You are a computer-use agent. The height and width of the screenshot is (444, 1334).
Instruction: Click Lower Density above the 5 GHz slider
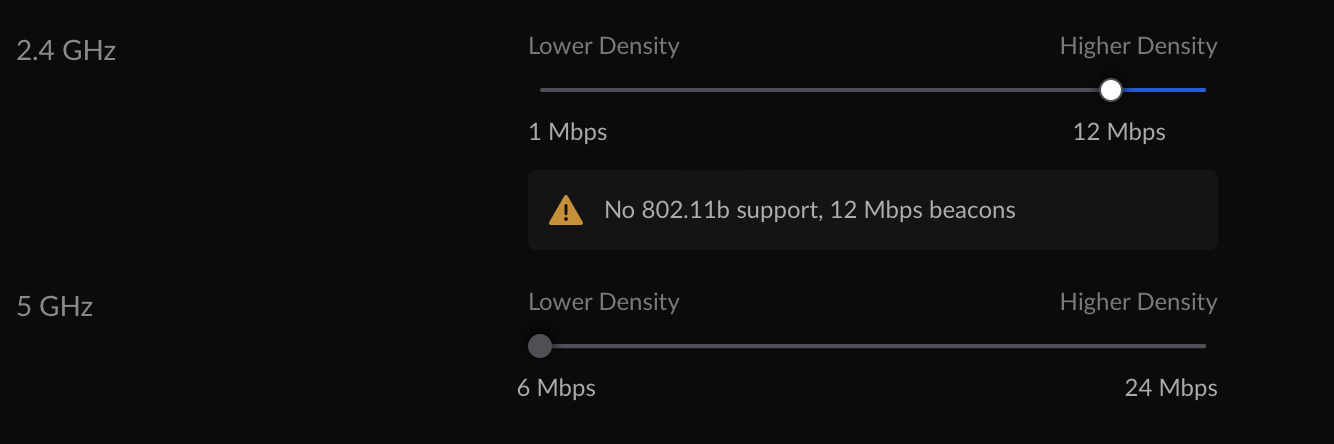[603, 302]
